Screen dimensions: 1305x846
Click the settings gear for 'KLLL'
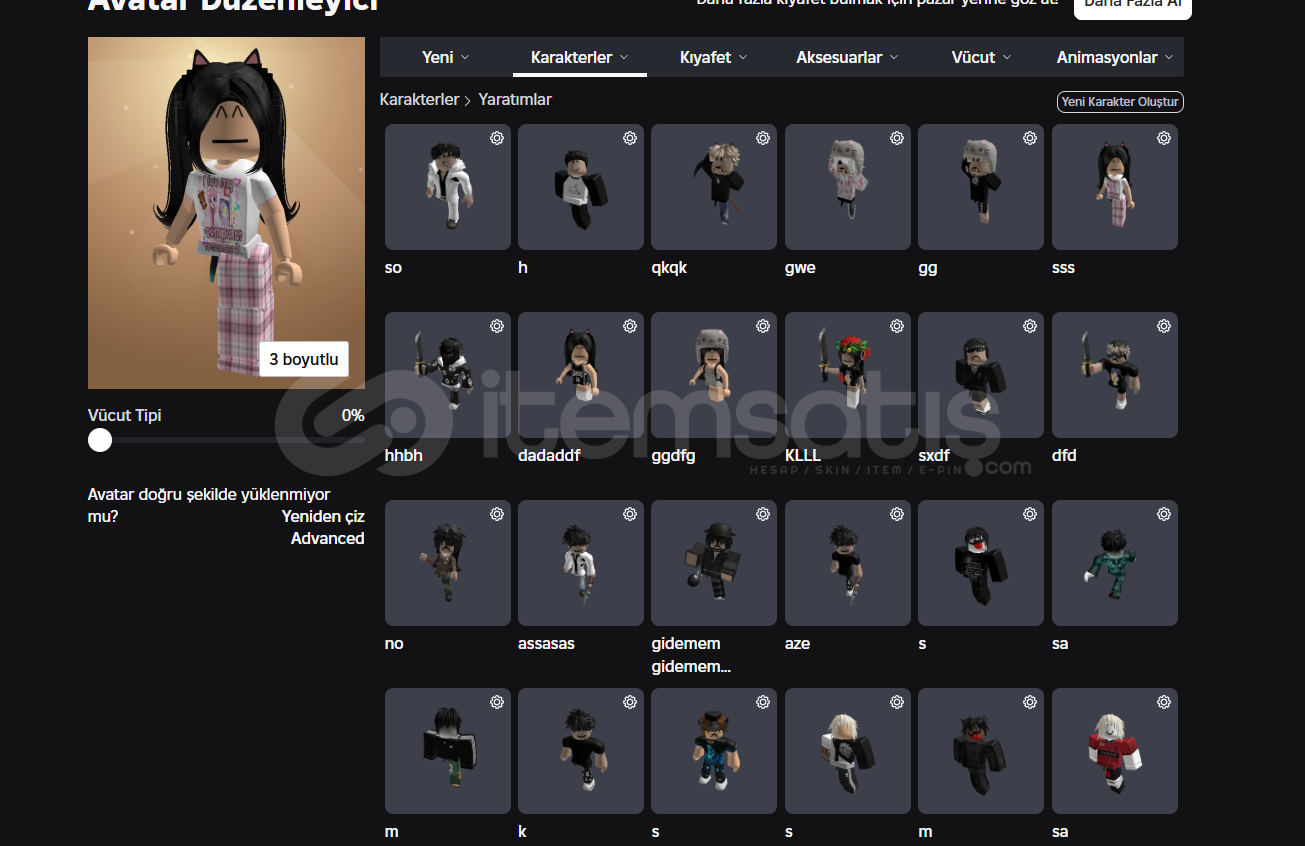[x=897, y=326]
